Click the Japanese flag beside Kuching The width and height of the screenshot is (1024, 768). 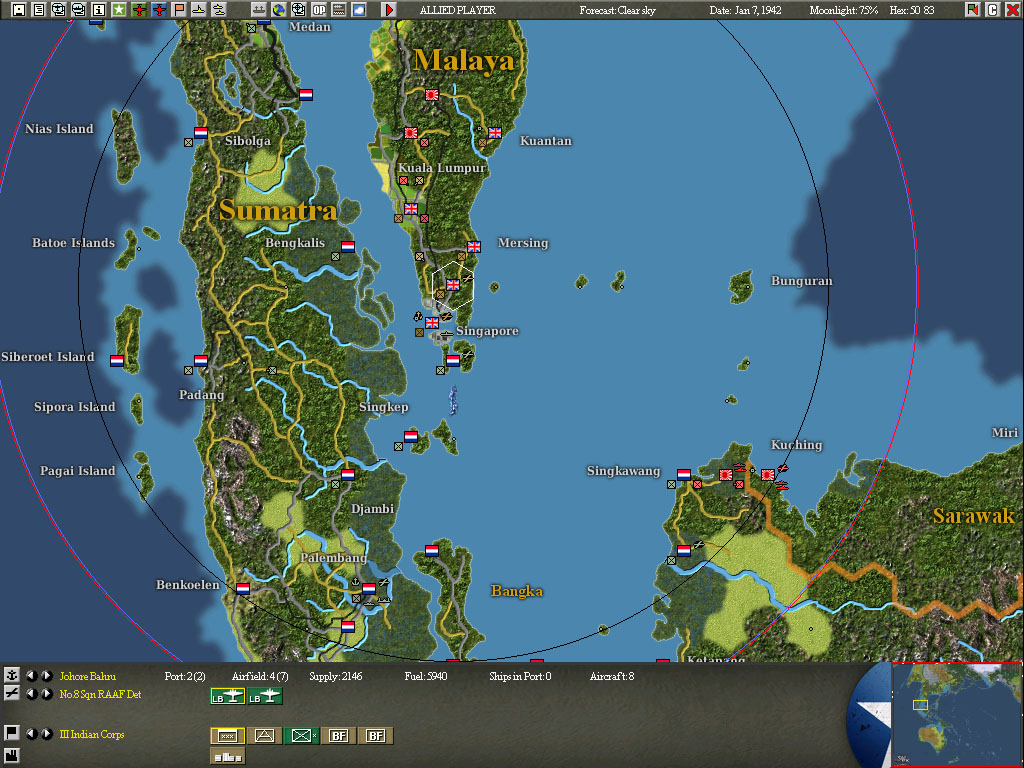768,475
